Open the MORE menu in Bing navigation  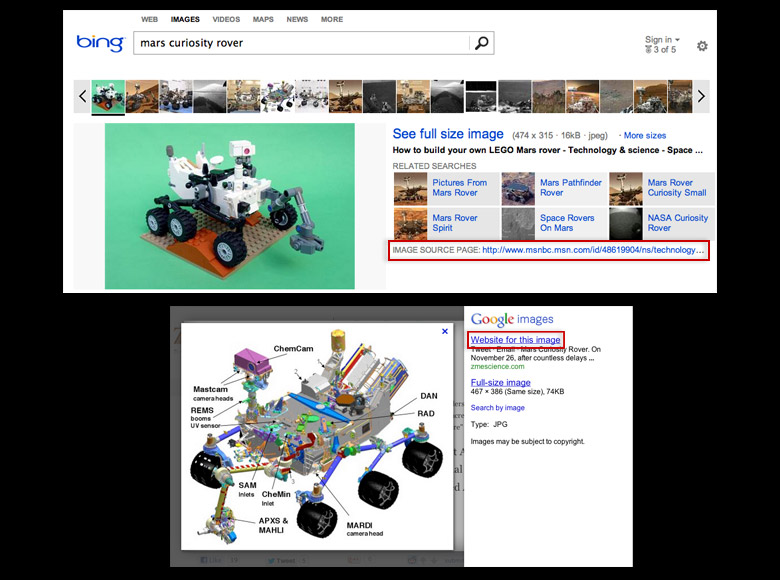[332, 19]
